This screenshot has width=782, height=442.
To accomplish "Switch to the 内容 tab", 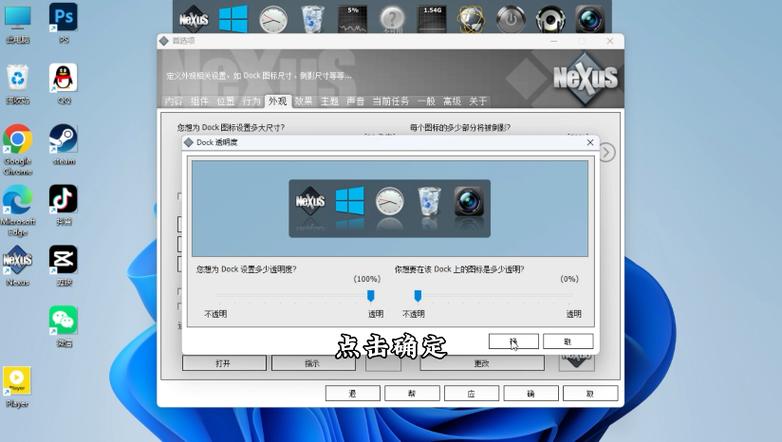I will [x=173, y=101].
